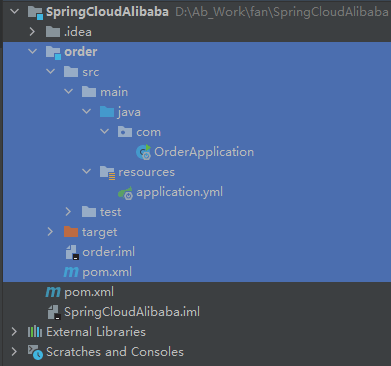
Task: Click the orange target folder icon
Action: (x=71, y=232)
